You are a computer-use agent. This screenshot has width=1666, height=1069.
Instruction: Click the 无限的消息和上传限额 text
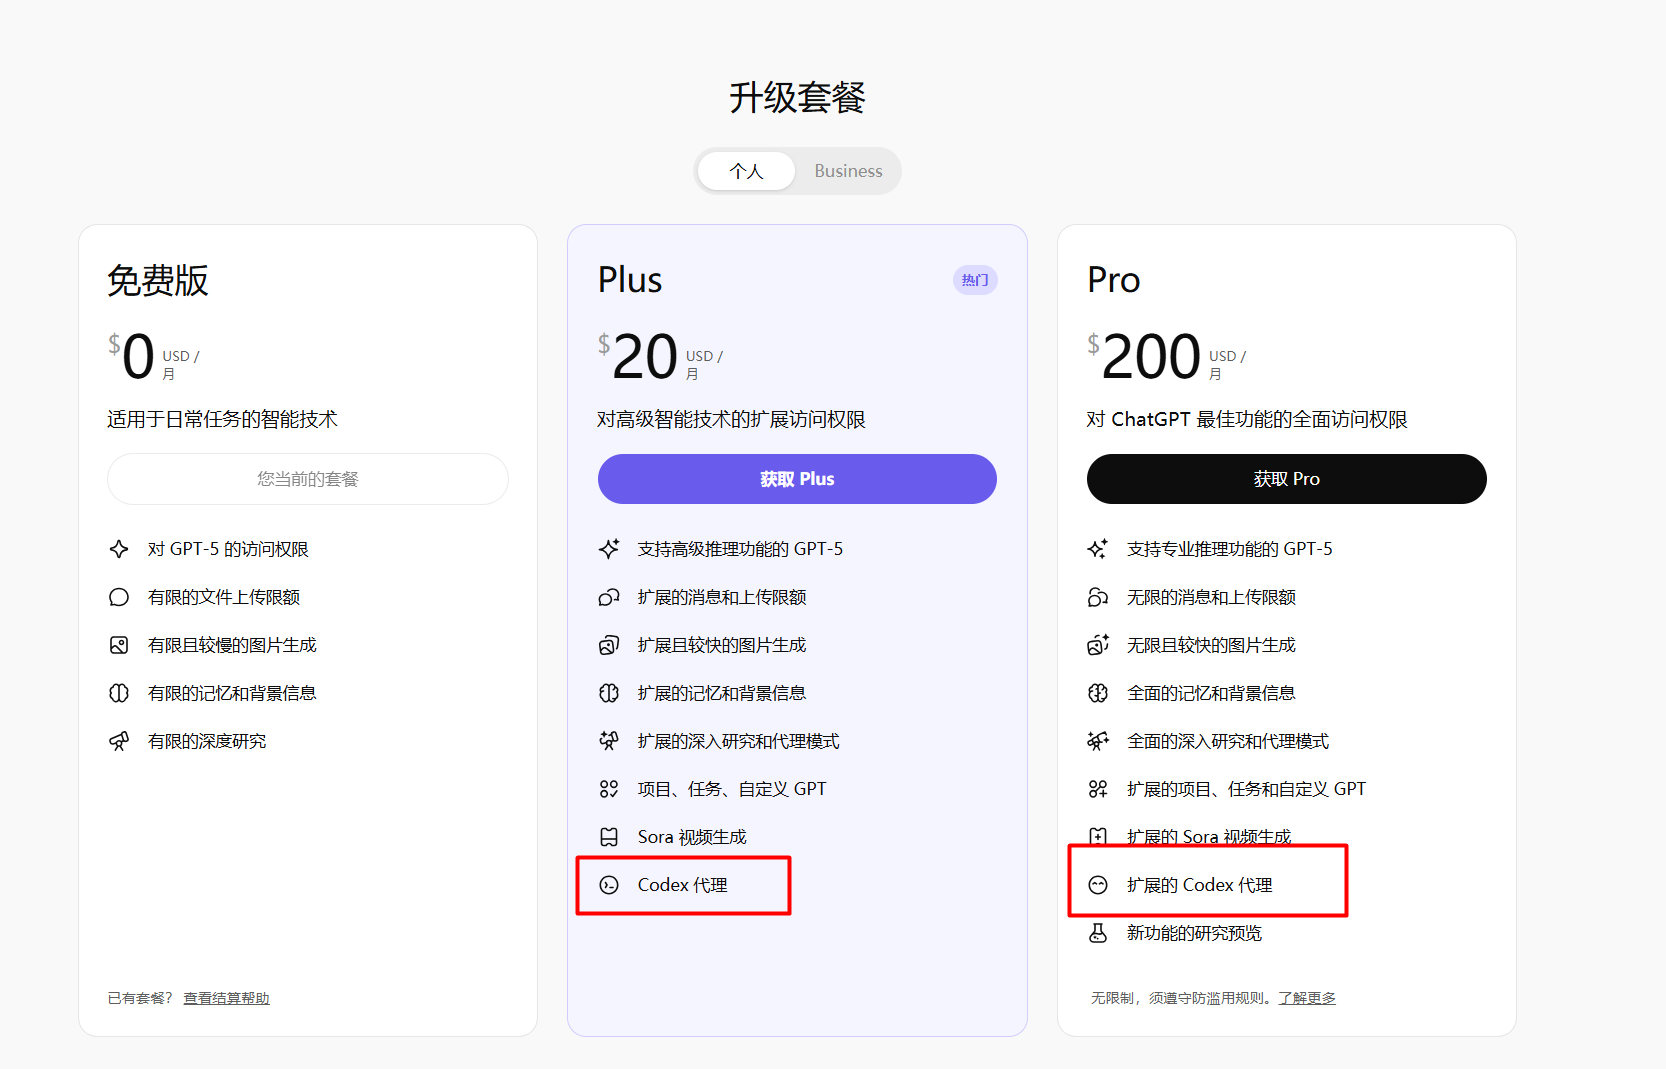coord(1211,597)
